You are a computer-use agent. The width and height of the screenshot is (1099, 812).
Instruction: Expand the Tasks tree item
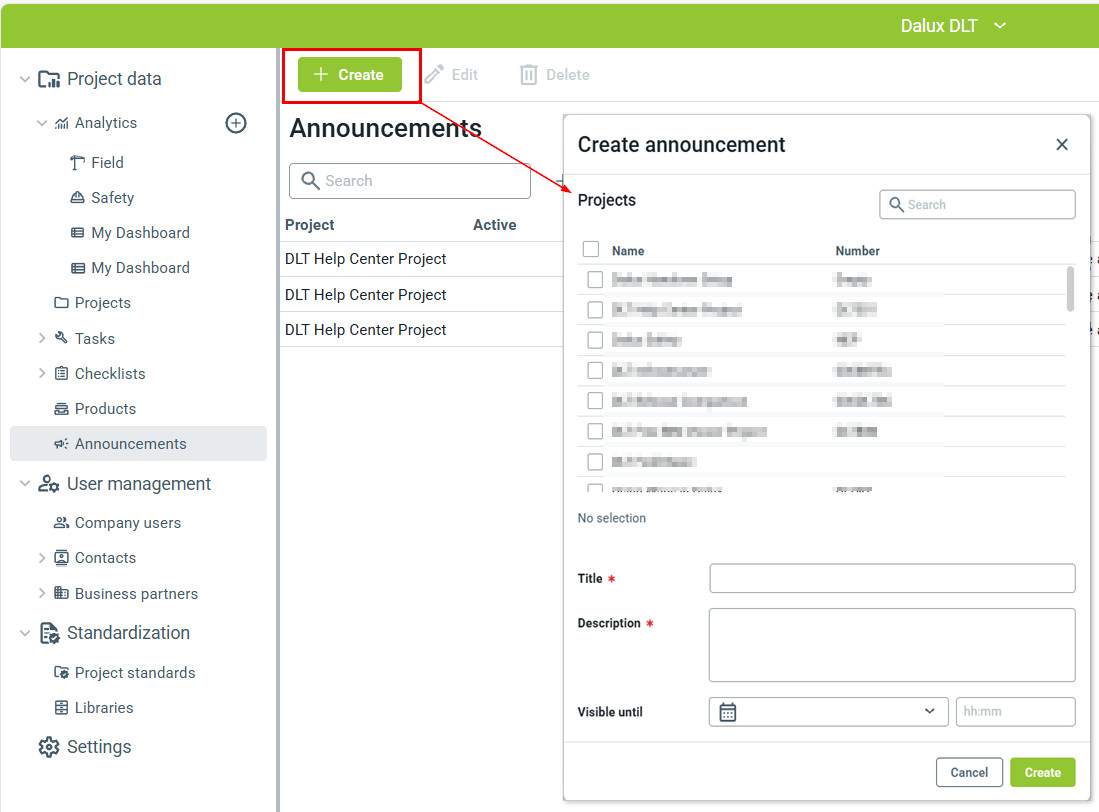click(42, 339)
